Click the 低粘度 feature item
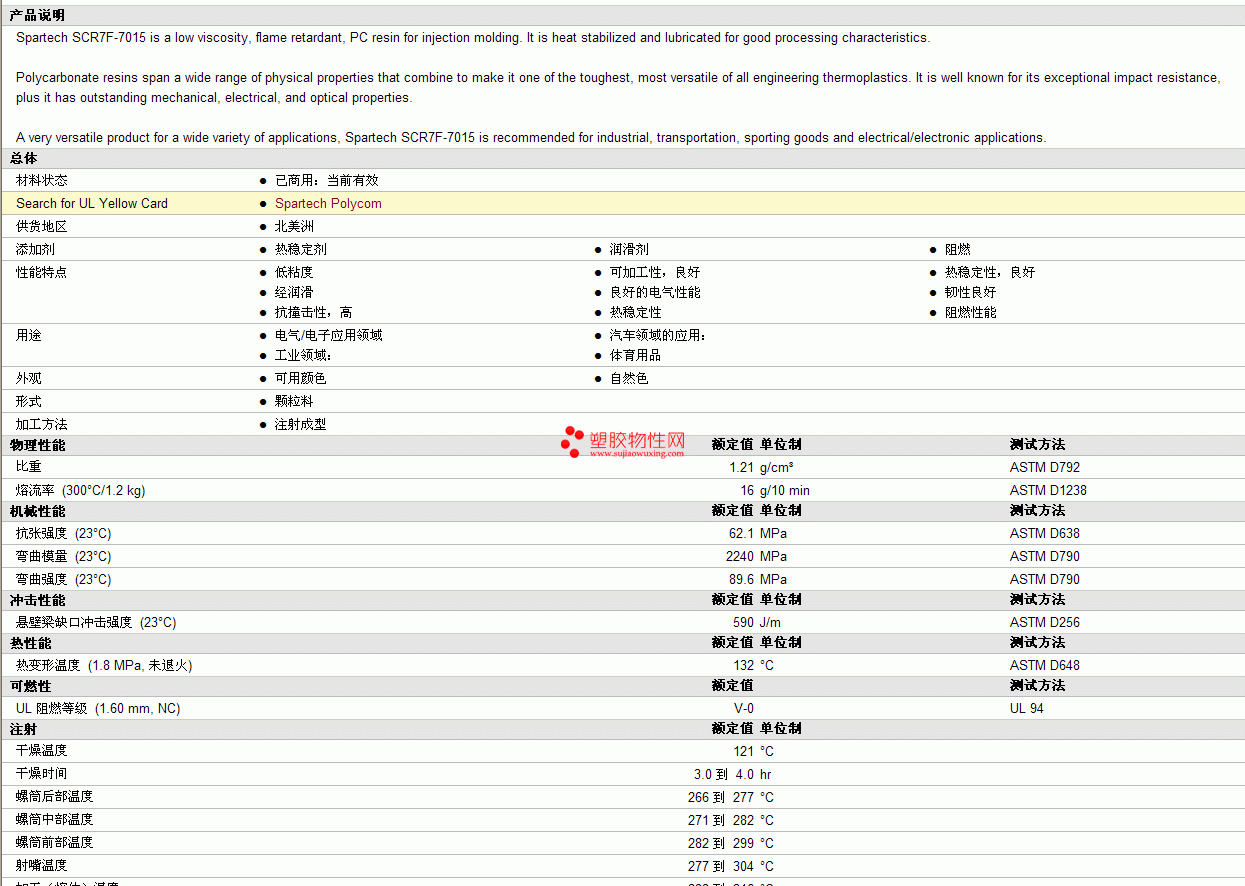1245x886 pixels. pyautogui.click(x=294, y=272)
